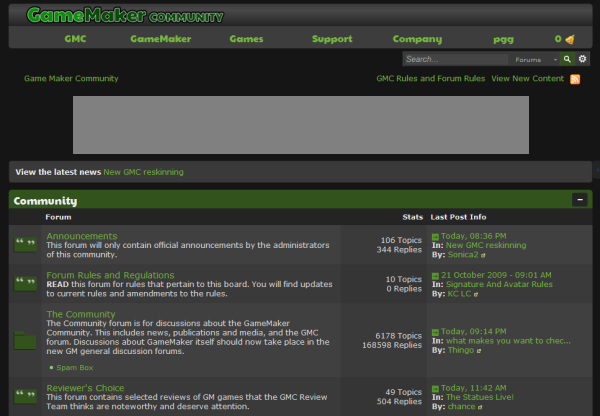Screen dimensions: 600x416
Task: Click '106 Topics' stat
Action: click(x=401, y=240)
